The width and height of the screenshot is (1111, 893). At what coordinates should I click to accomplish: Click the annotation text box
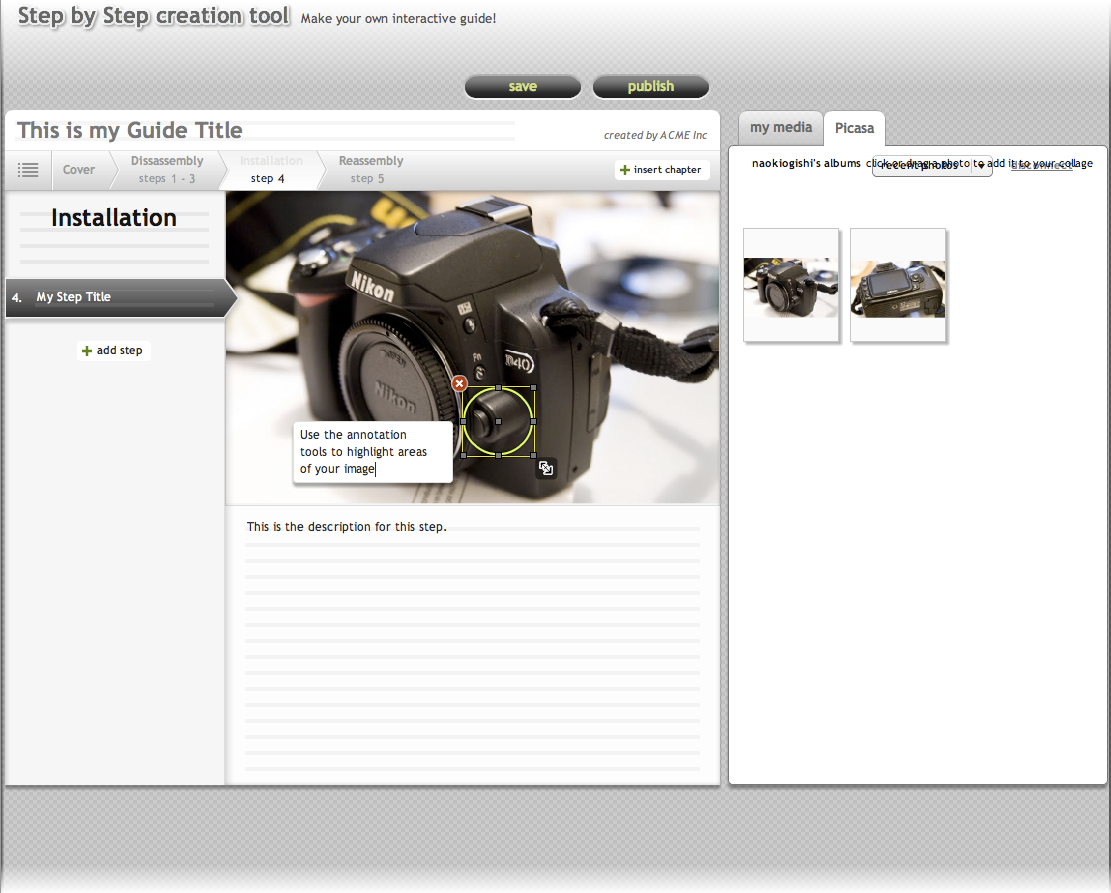(x=373, y=452)
